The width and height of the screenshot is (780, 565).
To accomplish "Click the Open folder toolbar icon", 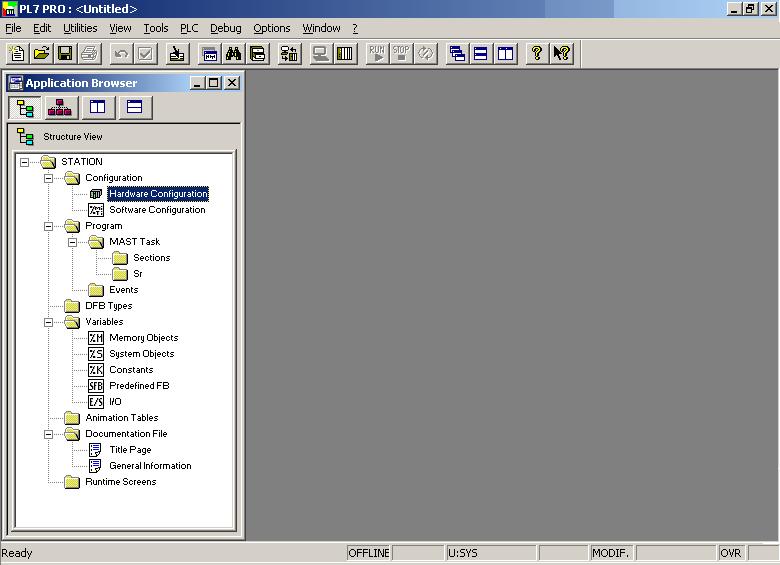I will (42, 53).
